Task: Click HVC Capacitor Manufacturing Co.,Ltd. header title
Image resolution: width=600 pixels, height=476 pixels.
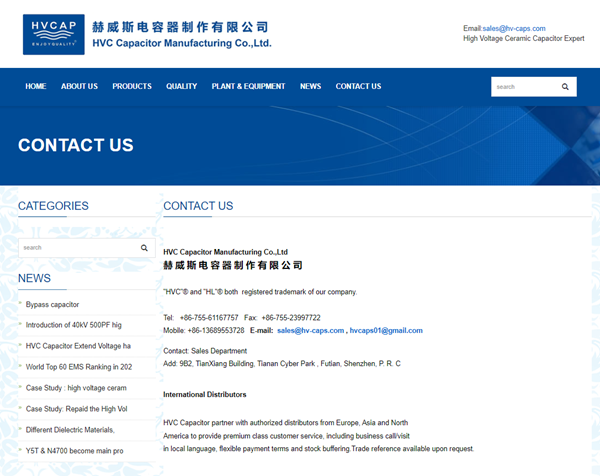Action: [182, 43]
